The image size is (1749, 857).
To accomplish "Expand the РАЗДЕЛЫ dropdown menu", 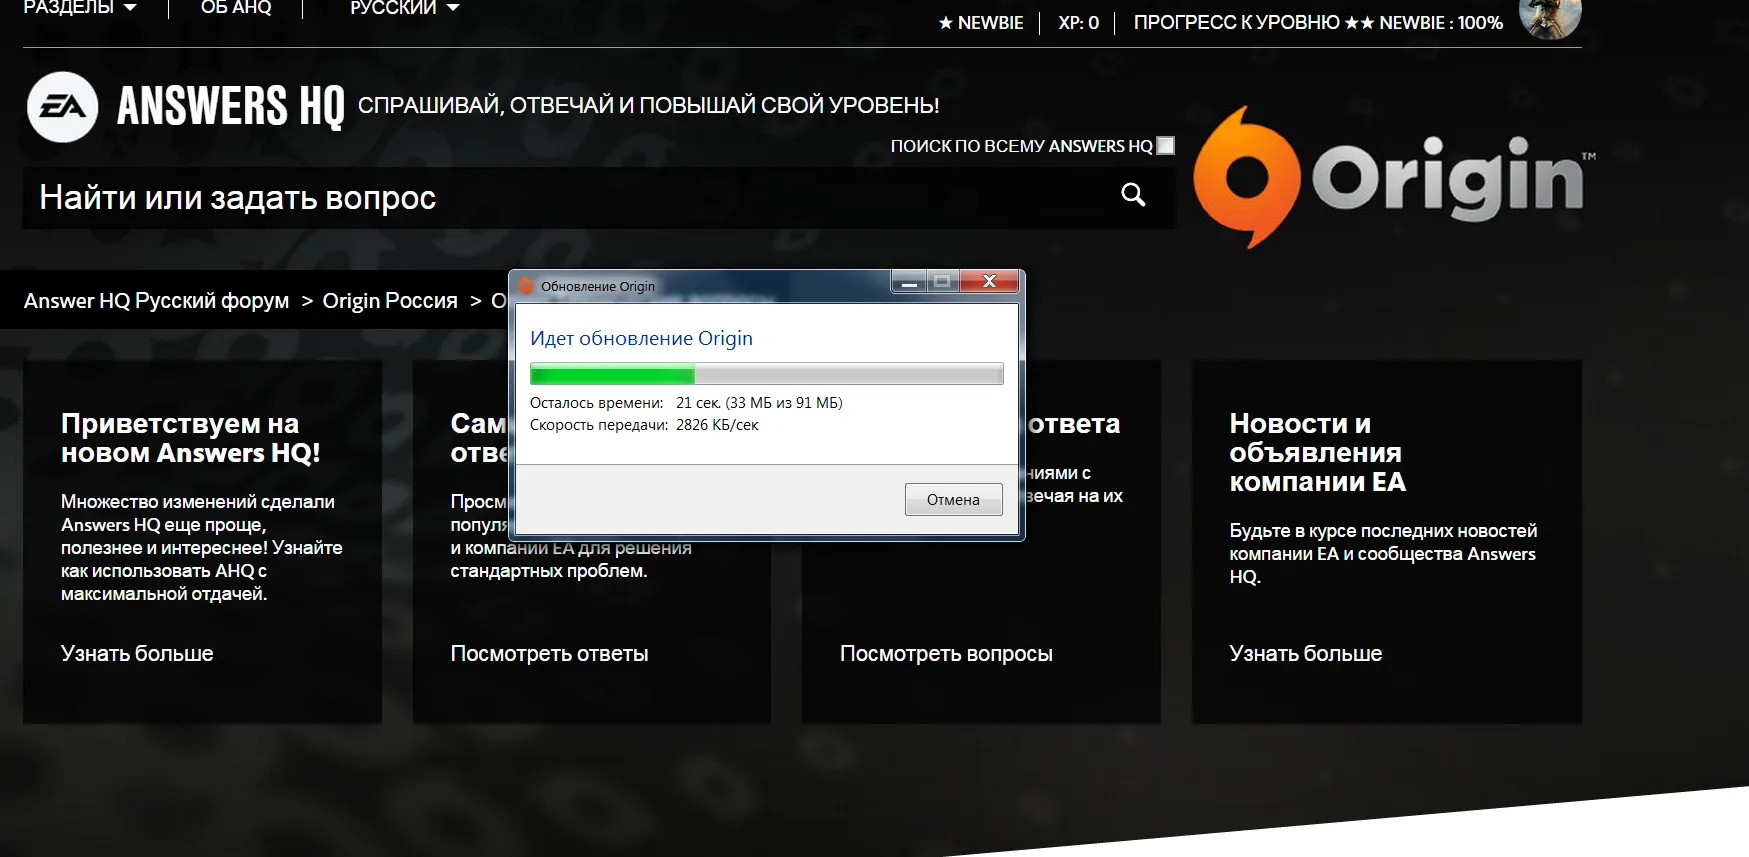I will tap(80, 8).
